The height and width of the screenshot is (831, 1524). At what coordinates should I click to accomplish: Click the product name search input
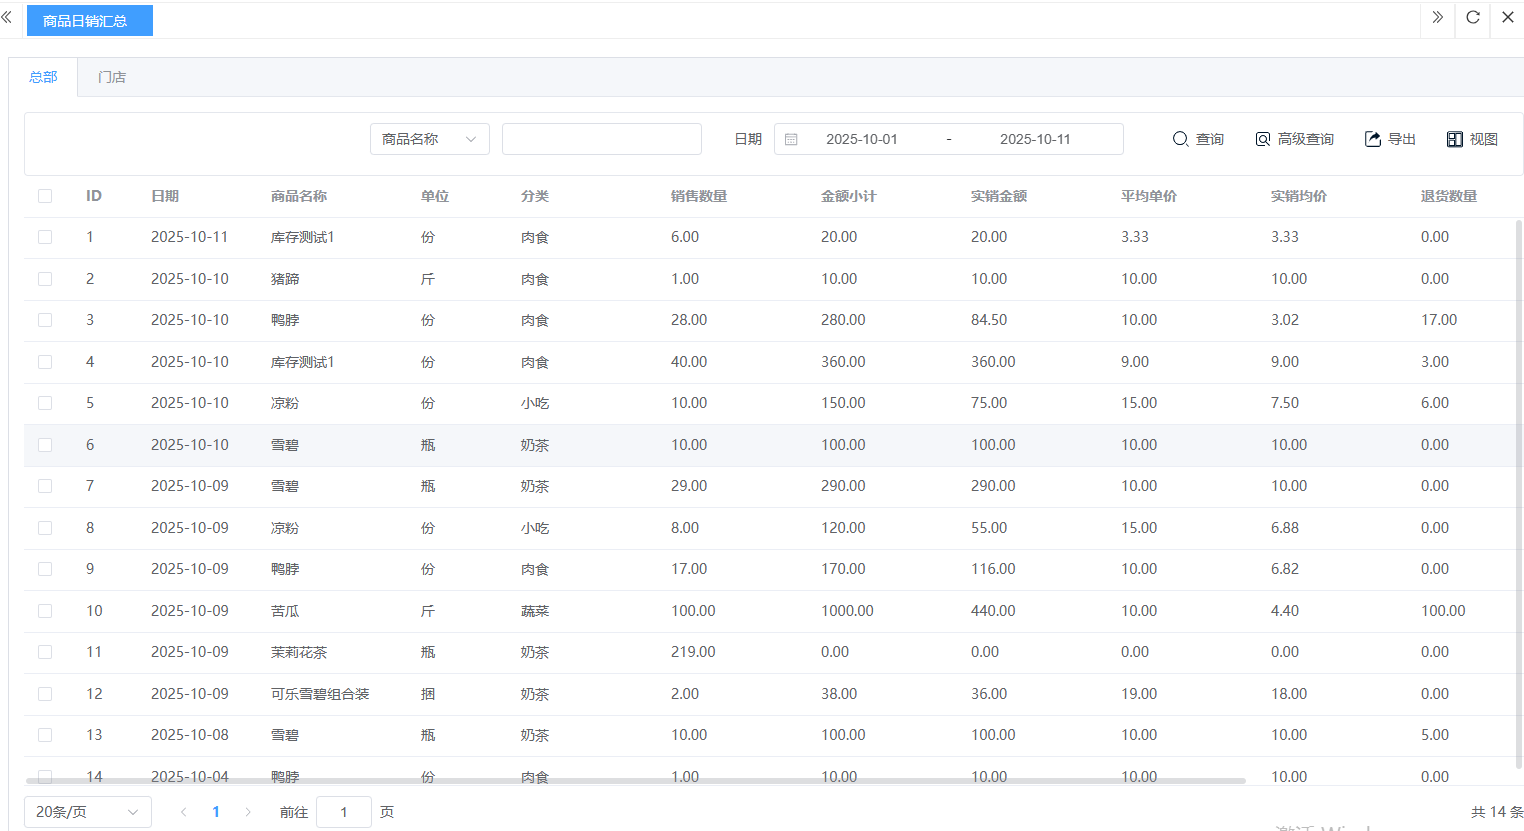601,139
